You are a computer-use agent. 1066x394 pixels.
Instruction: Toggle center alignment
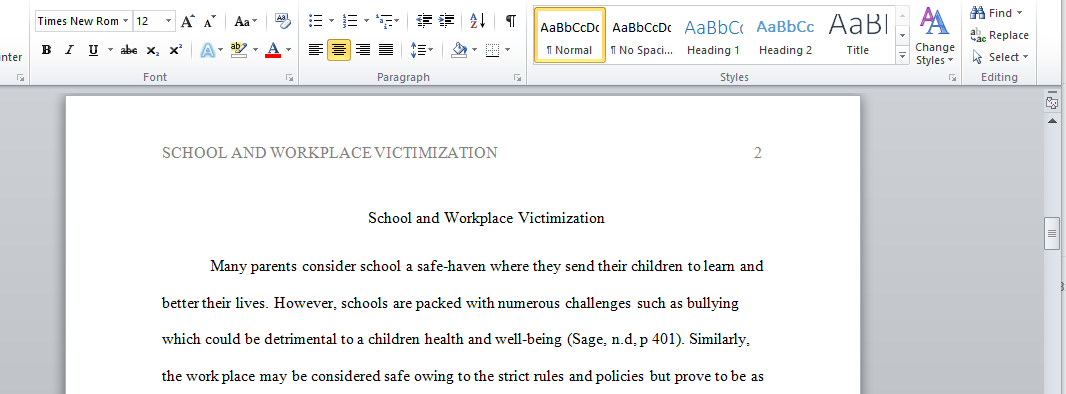[x=339, y=50]
